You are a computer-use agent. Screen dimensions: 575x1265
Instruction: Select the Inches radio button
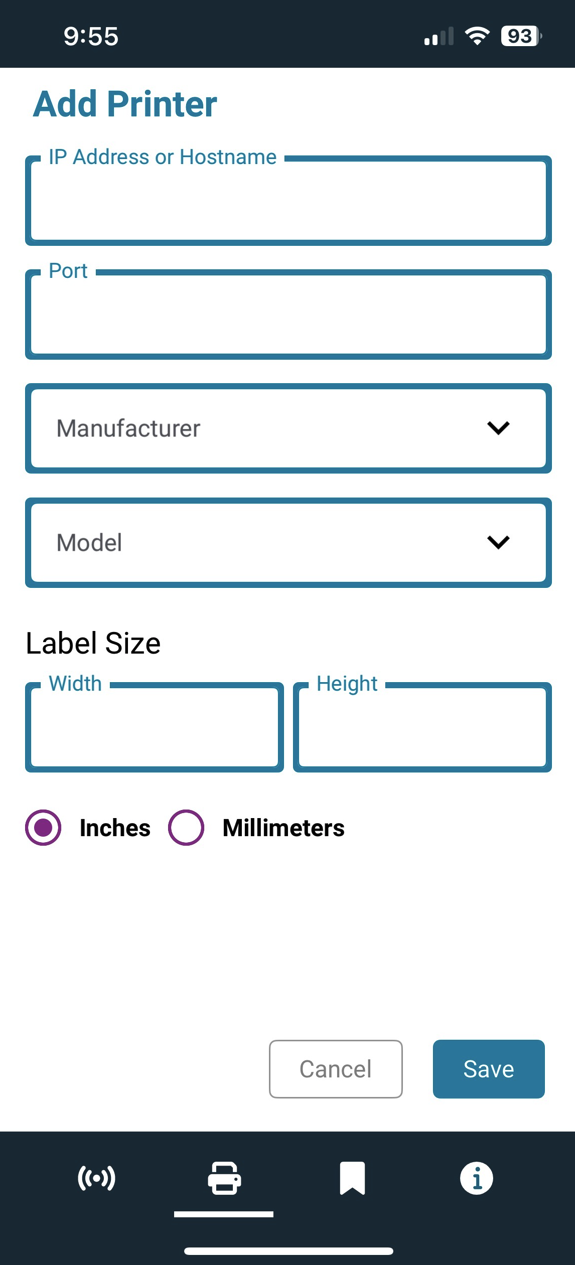43,827
